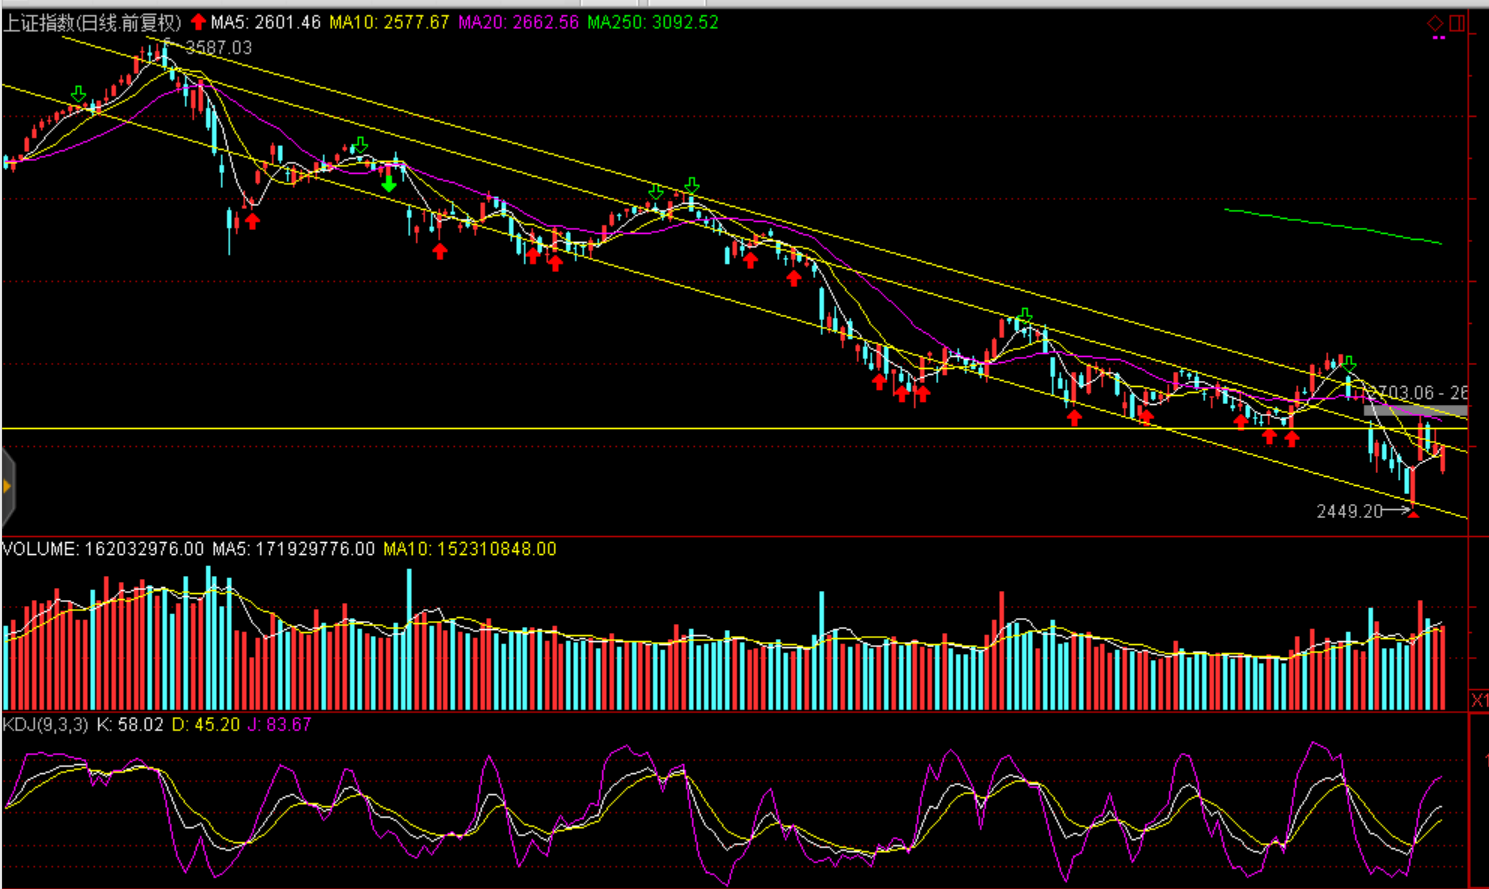Open the KDJ(9,3,3) indicator label
The width and height of the screenshot is (1489, 889).
(46, 724)
